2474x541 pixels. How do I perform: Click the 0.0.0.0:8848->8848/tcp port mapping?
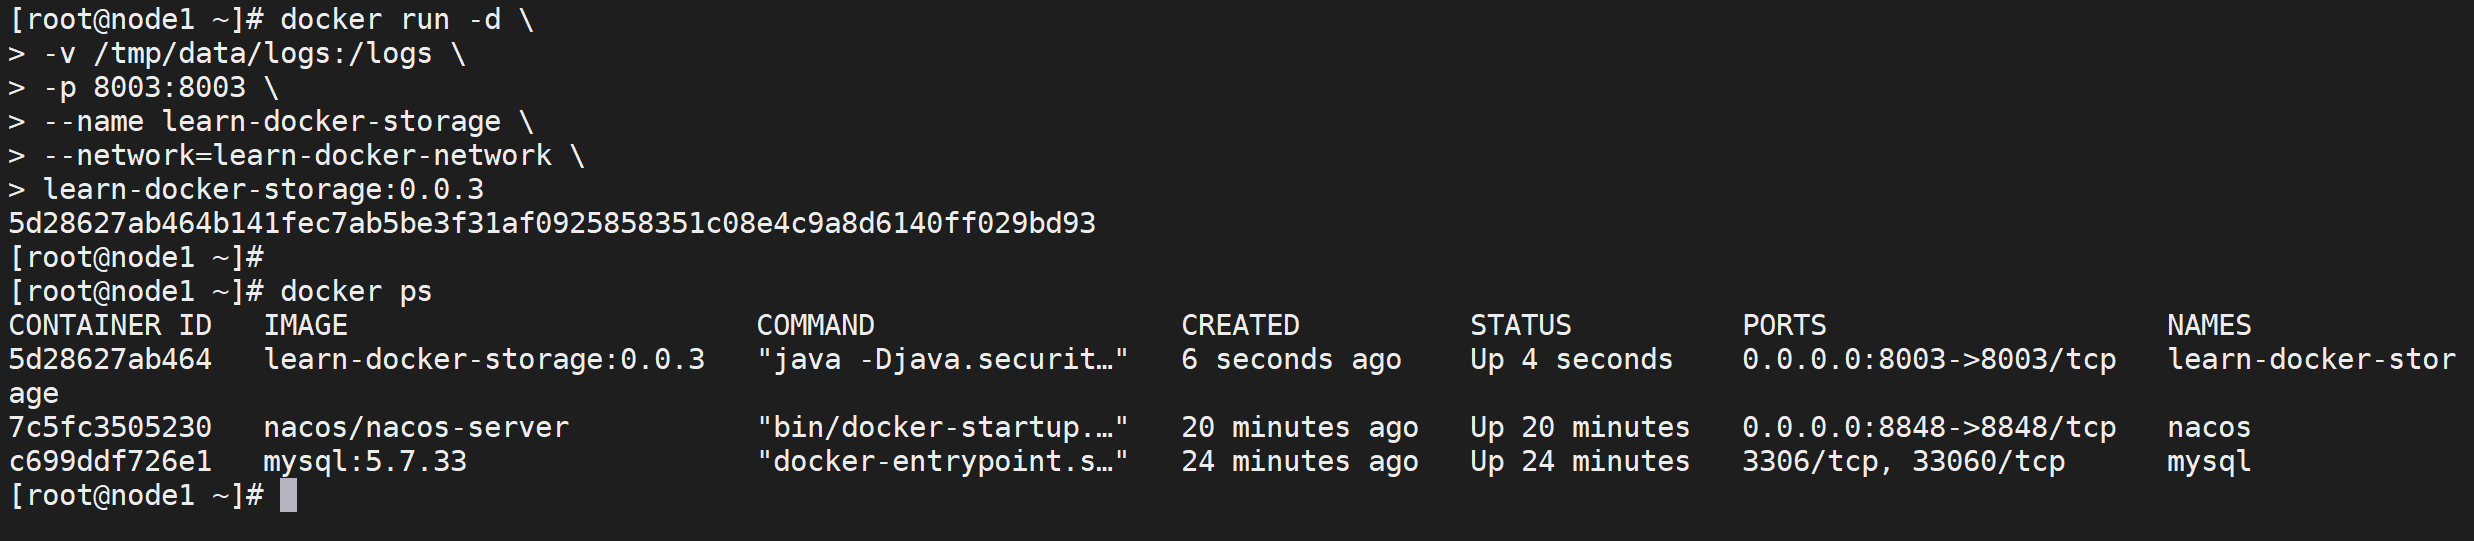(1928, 428)
